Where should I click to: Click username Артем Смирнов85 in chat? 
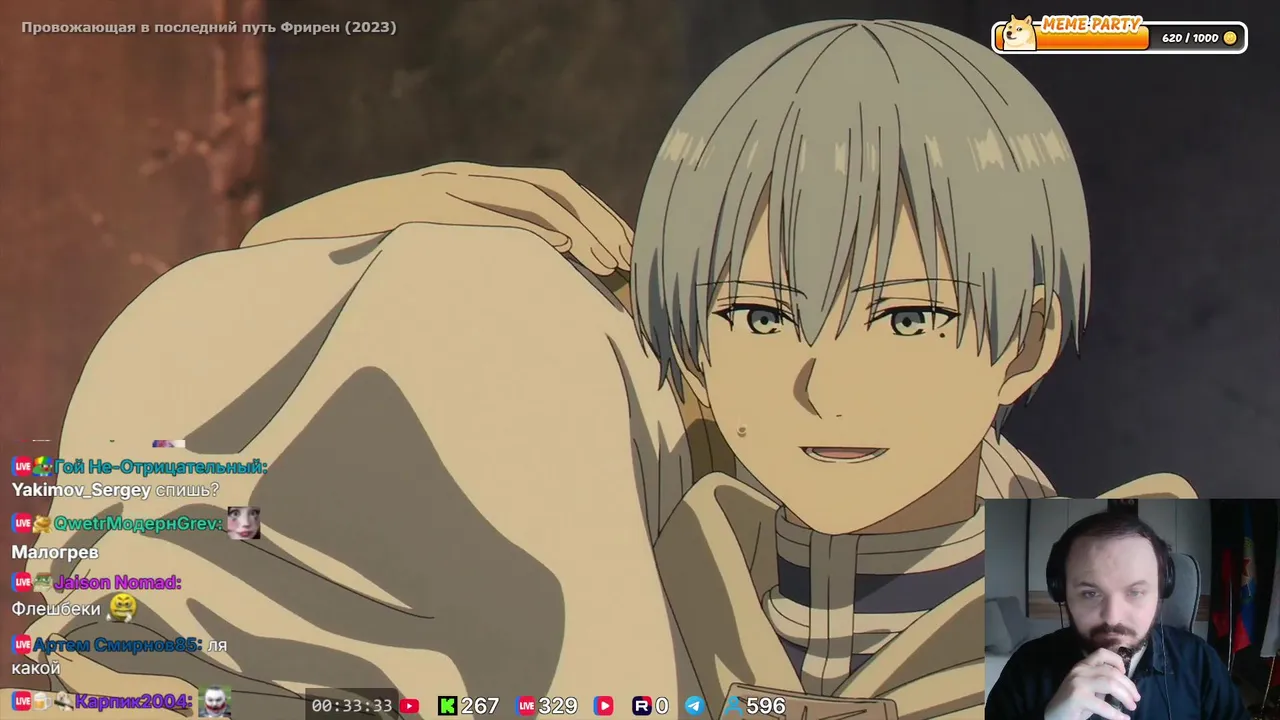click(117, 645)
